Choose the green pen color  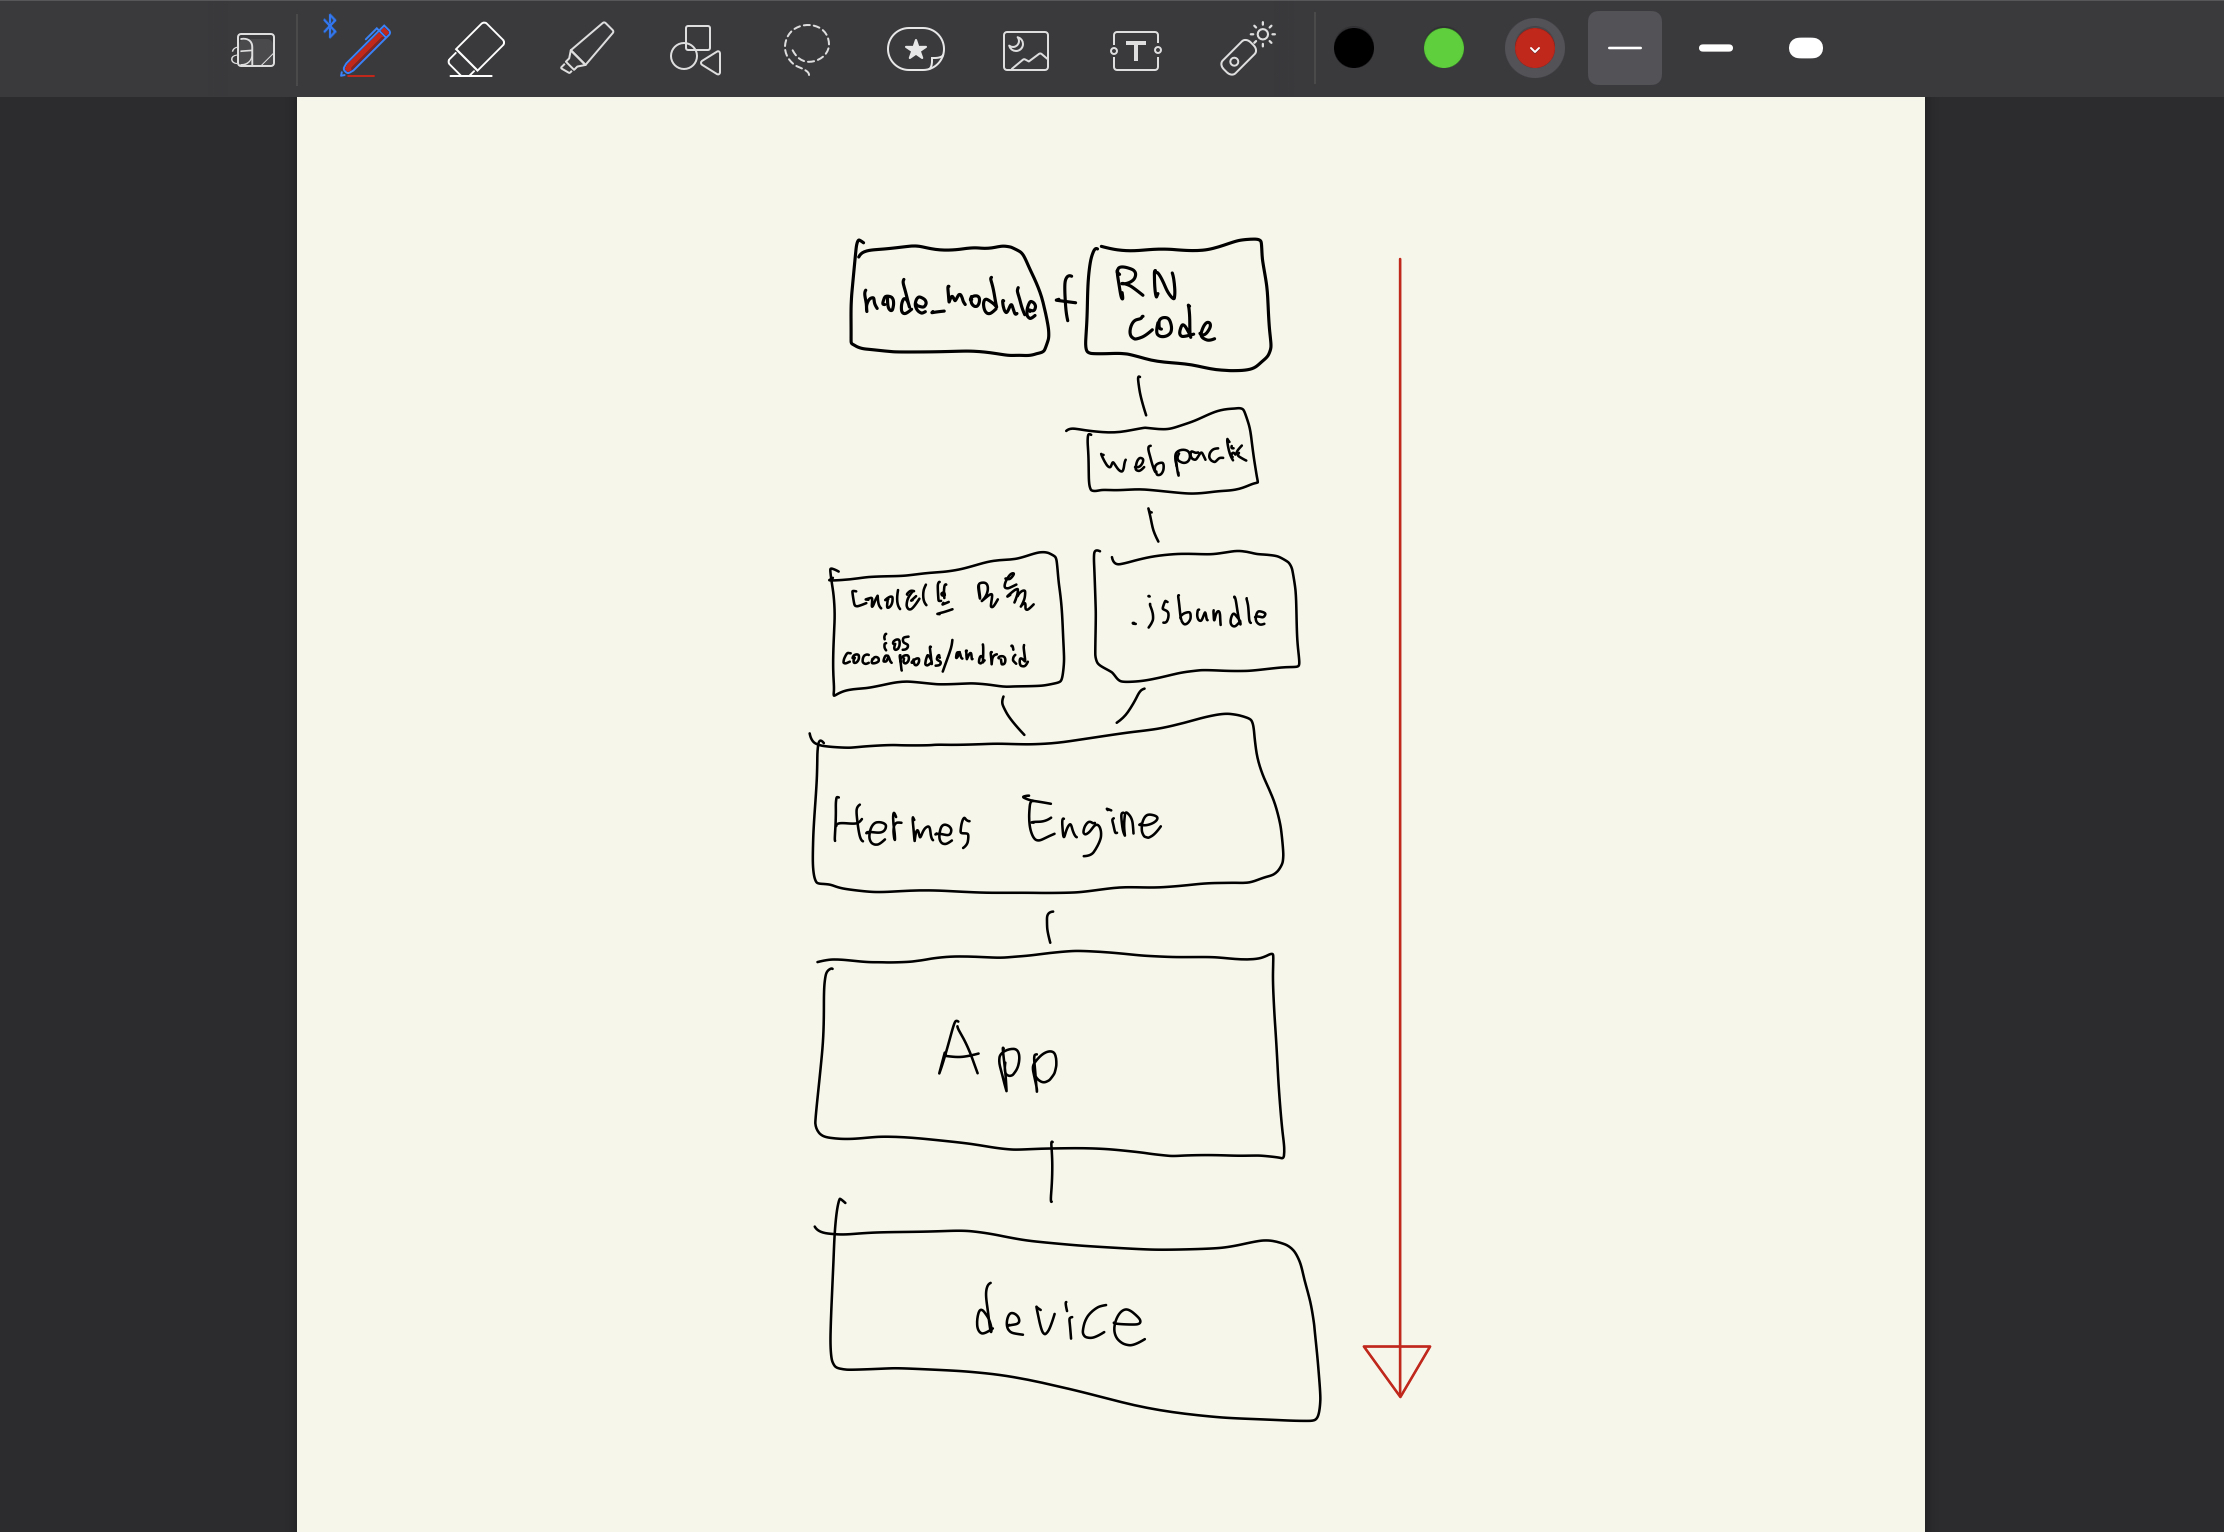coord(1443,48)
